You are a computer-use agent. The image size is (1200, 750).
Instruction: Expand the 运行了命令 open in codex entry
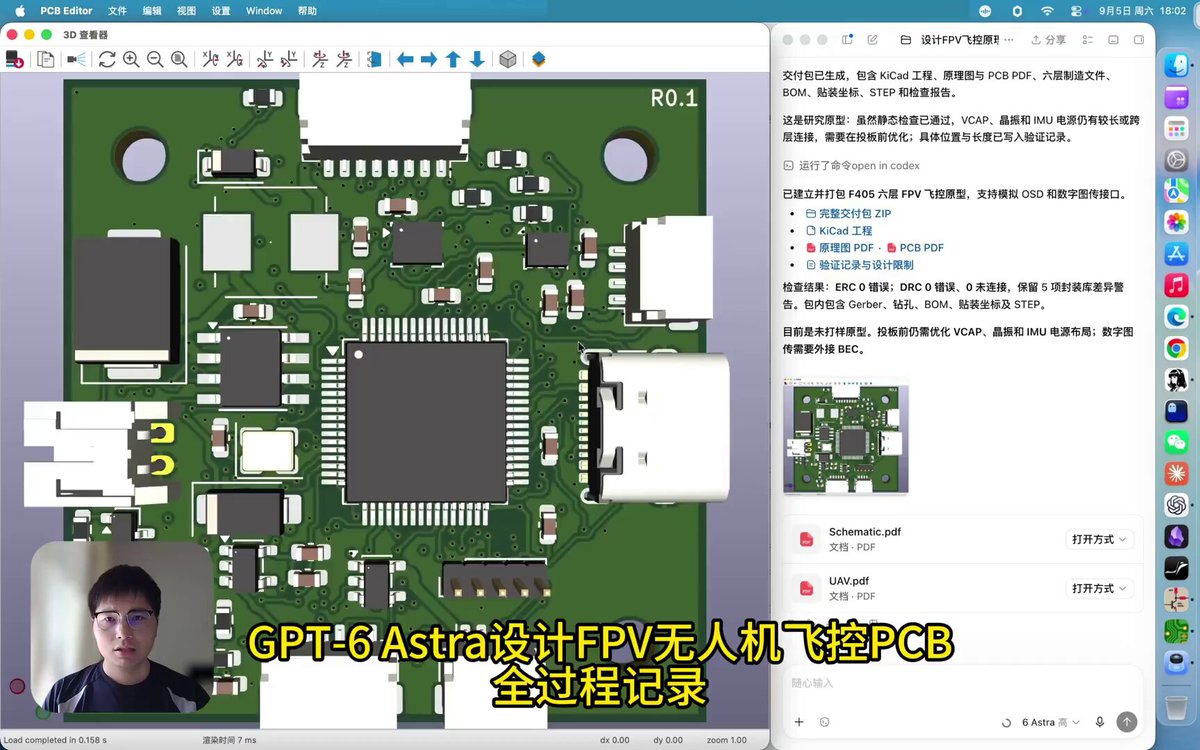[x=851, y=166]
